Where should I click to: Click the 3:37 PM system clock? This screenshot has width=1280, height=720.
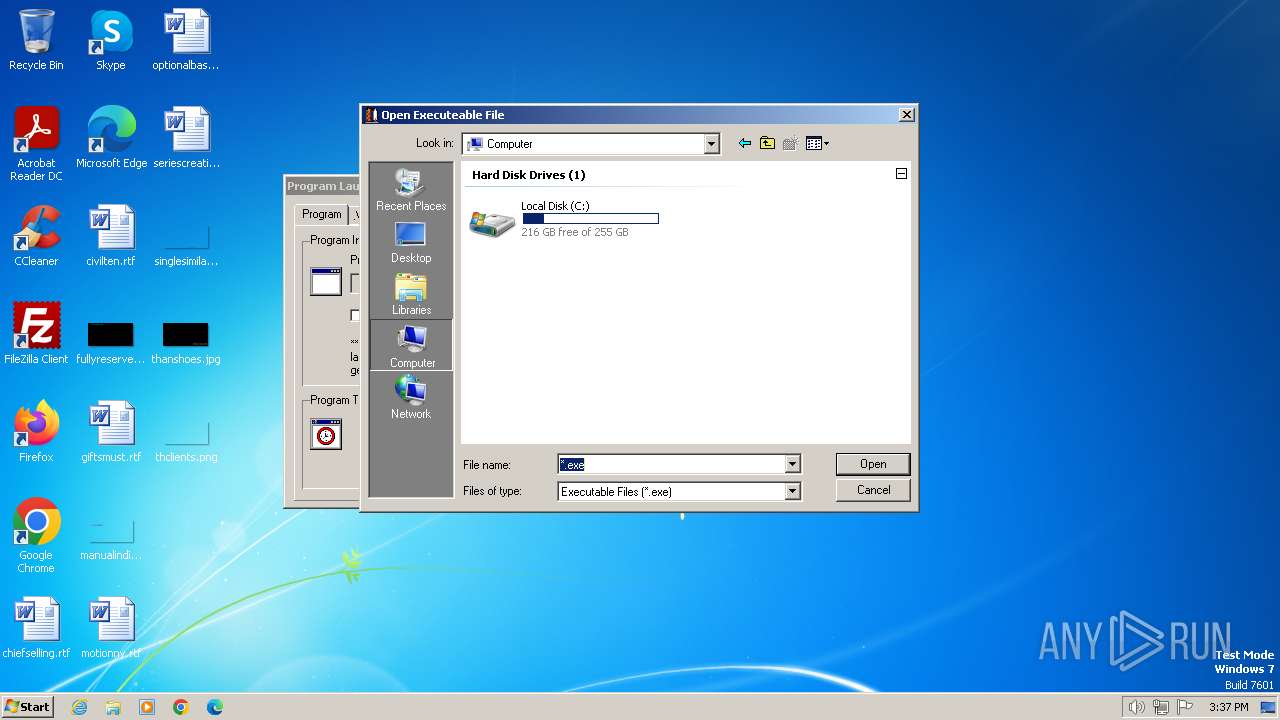click(1229, 707)
